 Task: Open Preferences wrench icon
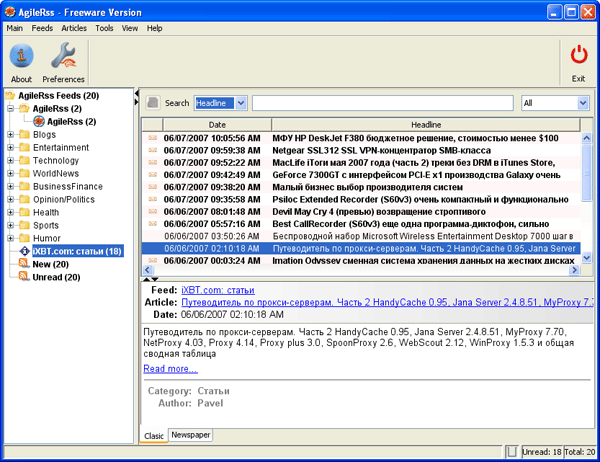(x=64, y=56)
